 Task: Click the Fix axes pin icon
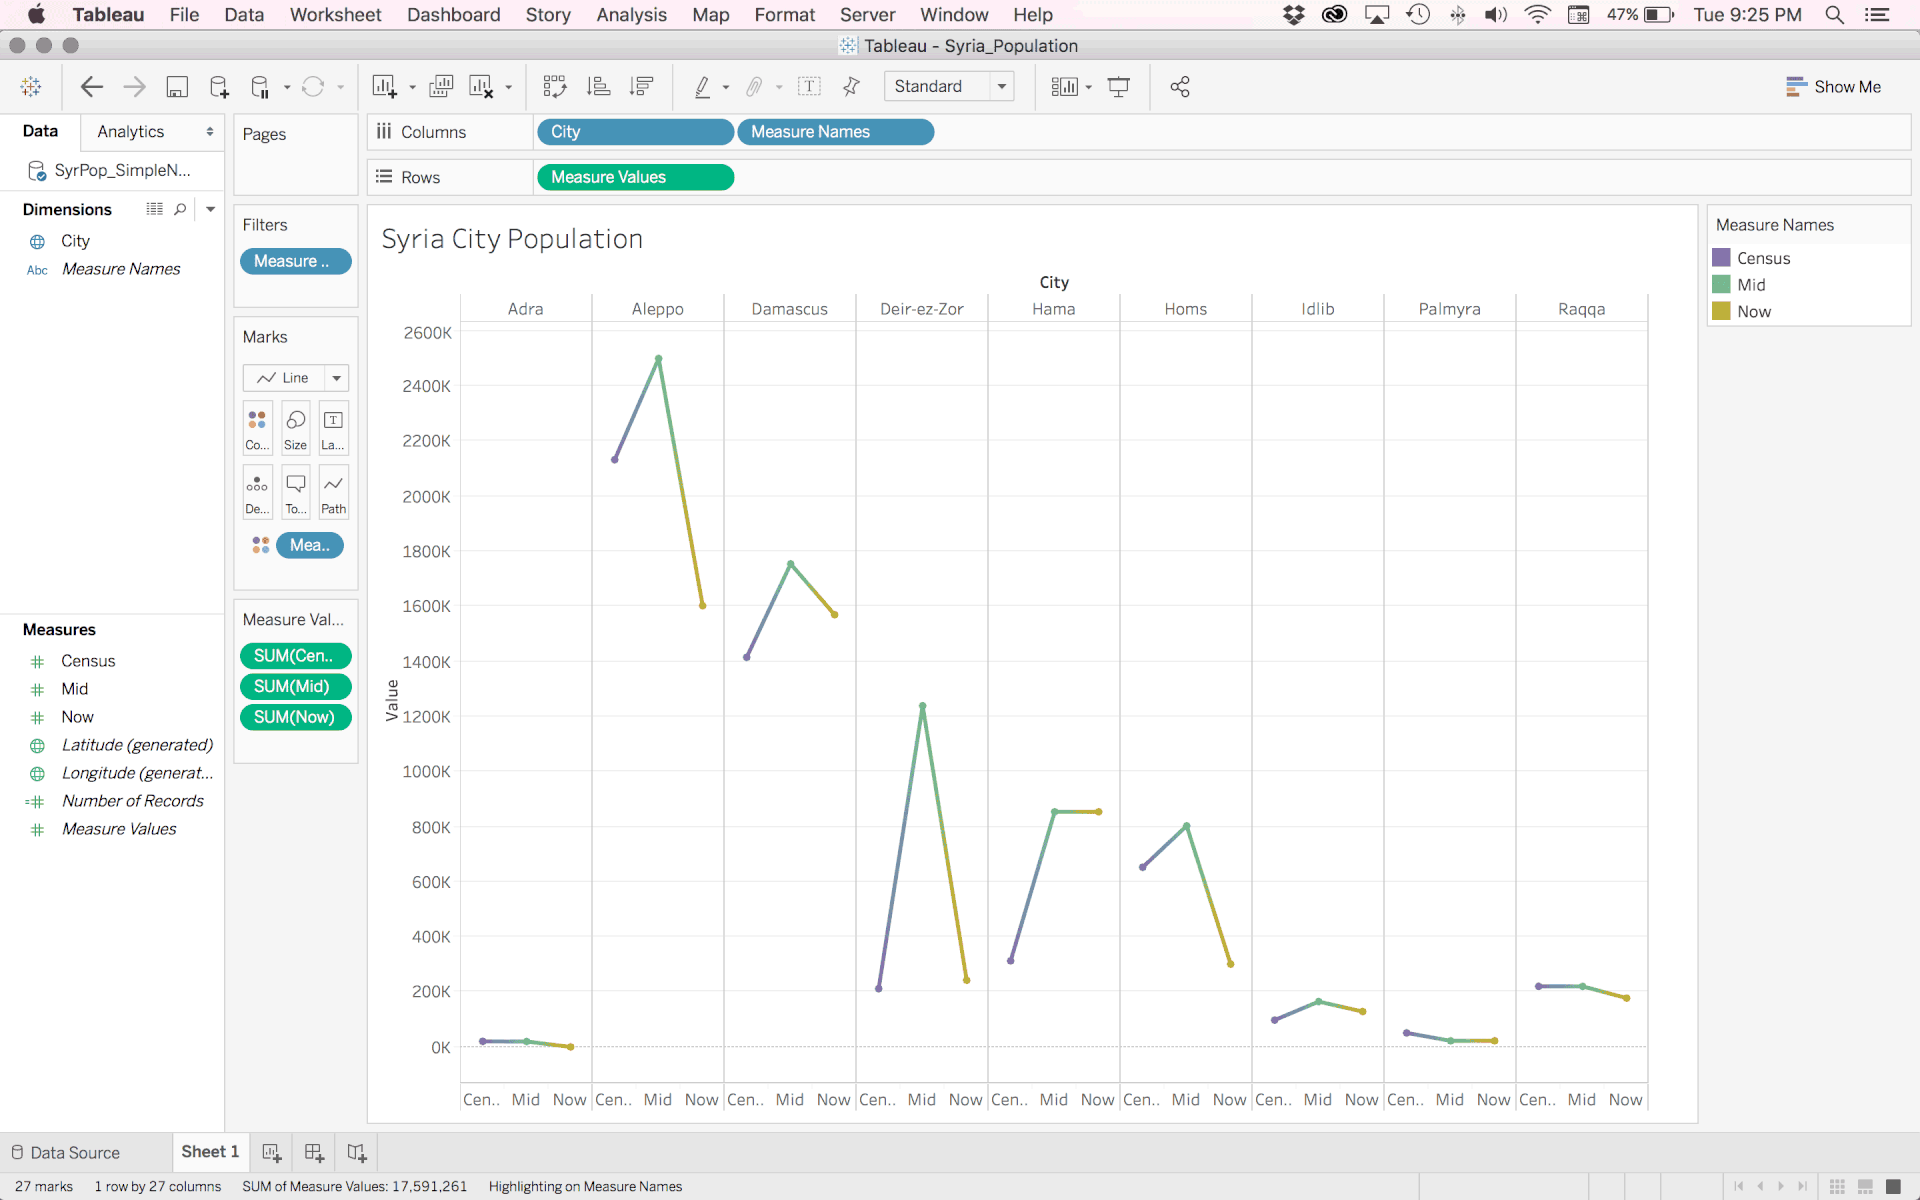(851, 87)
